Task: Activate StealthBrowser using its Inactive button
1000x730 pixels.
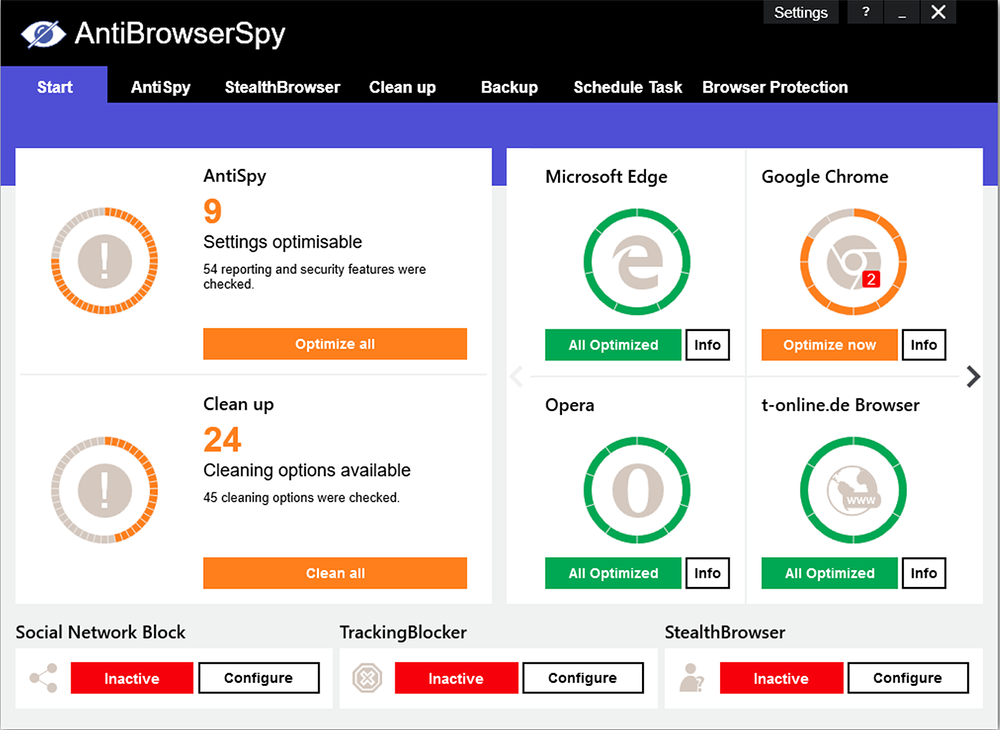Action: [780, 678]
